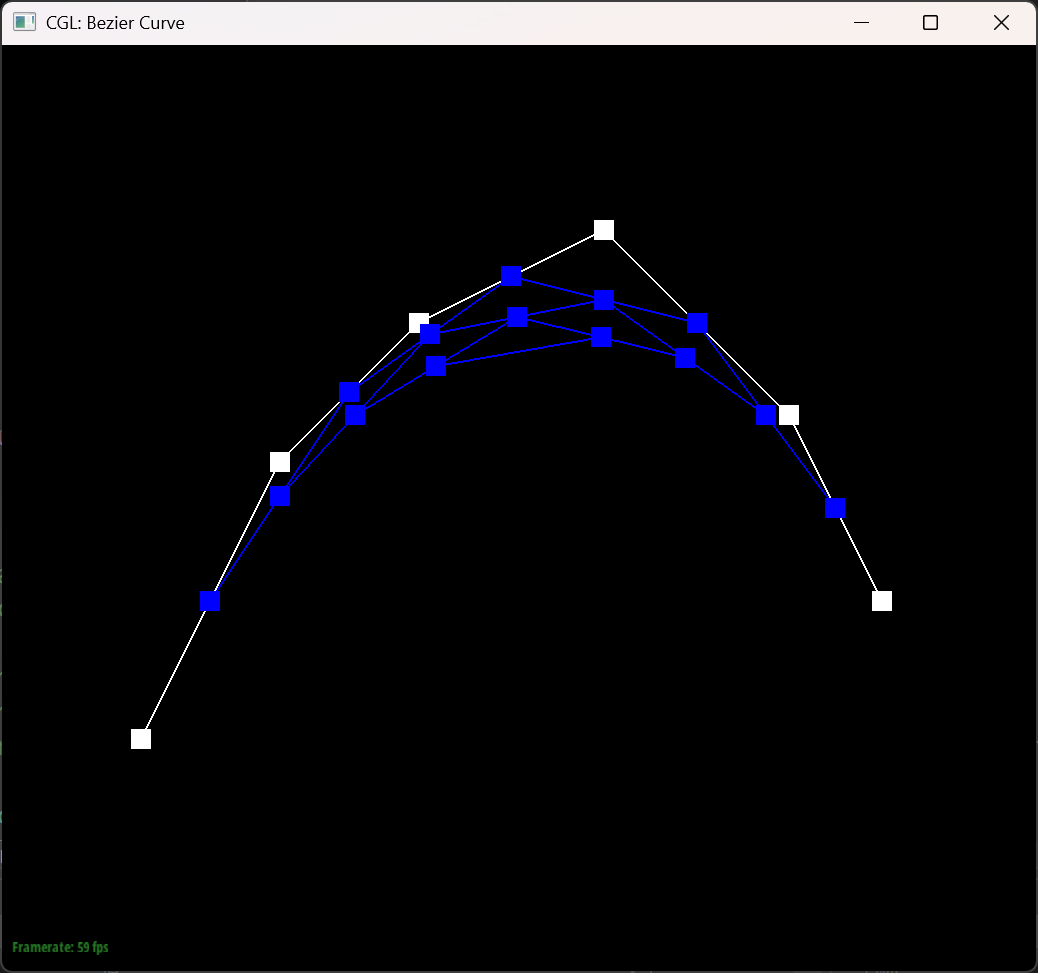Minimize the Bezier Curve window
The image size is (1038, 973).
click(861, 23)
